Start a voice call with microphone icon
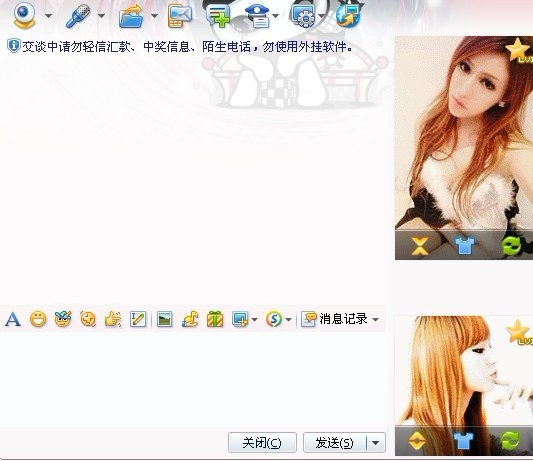The width and height of the screenshot is (533, 461). tap(79, 16)
